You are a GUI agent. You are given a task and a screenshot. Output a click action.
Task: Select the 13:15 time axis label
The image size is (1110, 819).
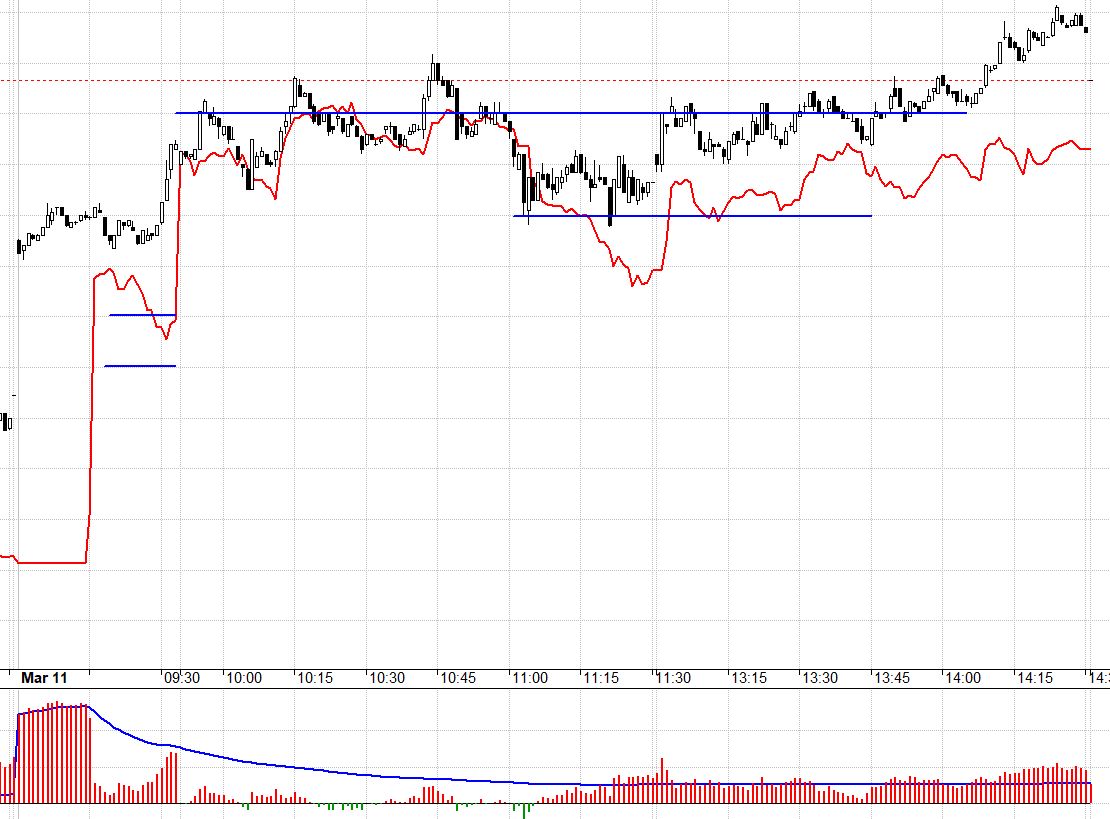749,678
